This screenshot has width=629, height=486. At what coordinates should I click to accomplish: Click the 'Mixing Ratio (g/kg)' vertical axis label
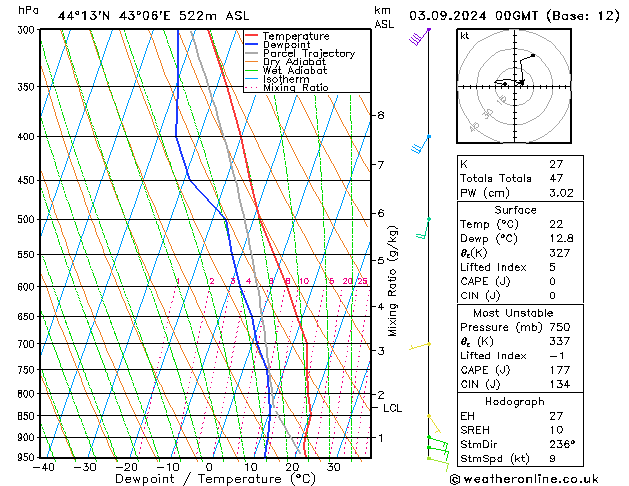(392, 281)
